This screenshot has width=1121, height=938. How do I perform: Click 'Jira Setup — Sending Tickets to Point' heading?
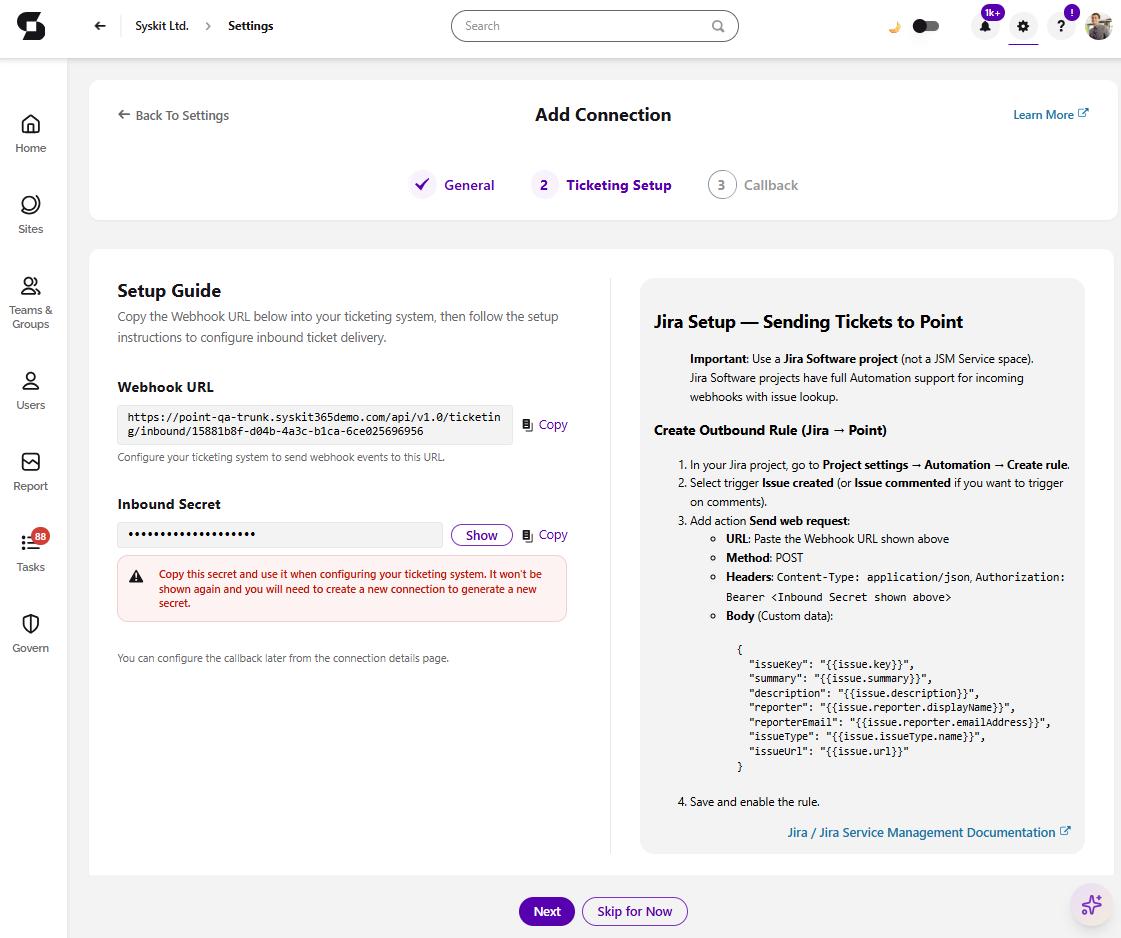[809, 322]
